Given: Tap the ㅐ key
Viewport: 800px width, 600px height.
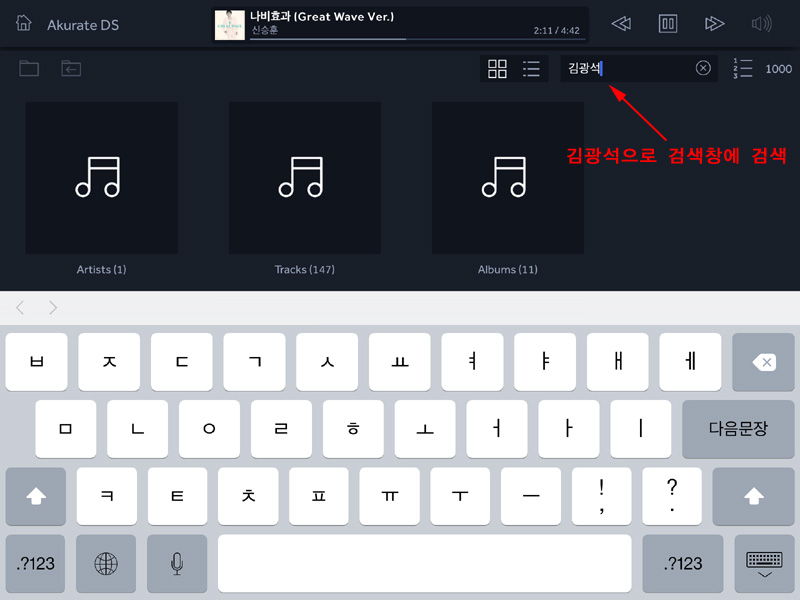Looking at the screenshot, I should point(618,362).
